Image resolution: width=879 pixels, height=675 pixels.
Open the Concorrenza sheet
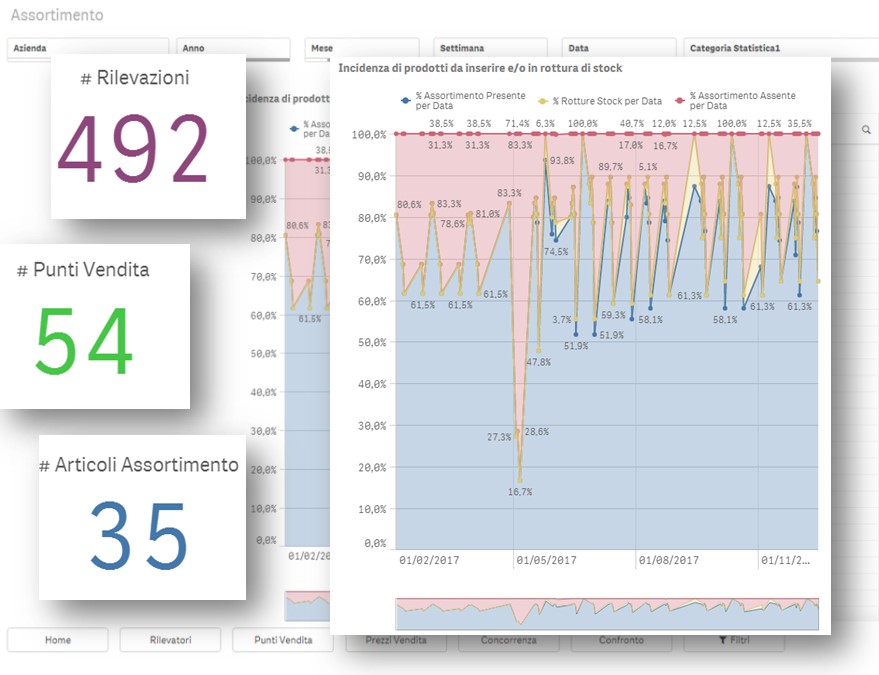508,640
